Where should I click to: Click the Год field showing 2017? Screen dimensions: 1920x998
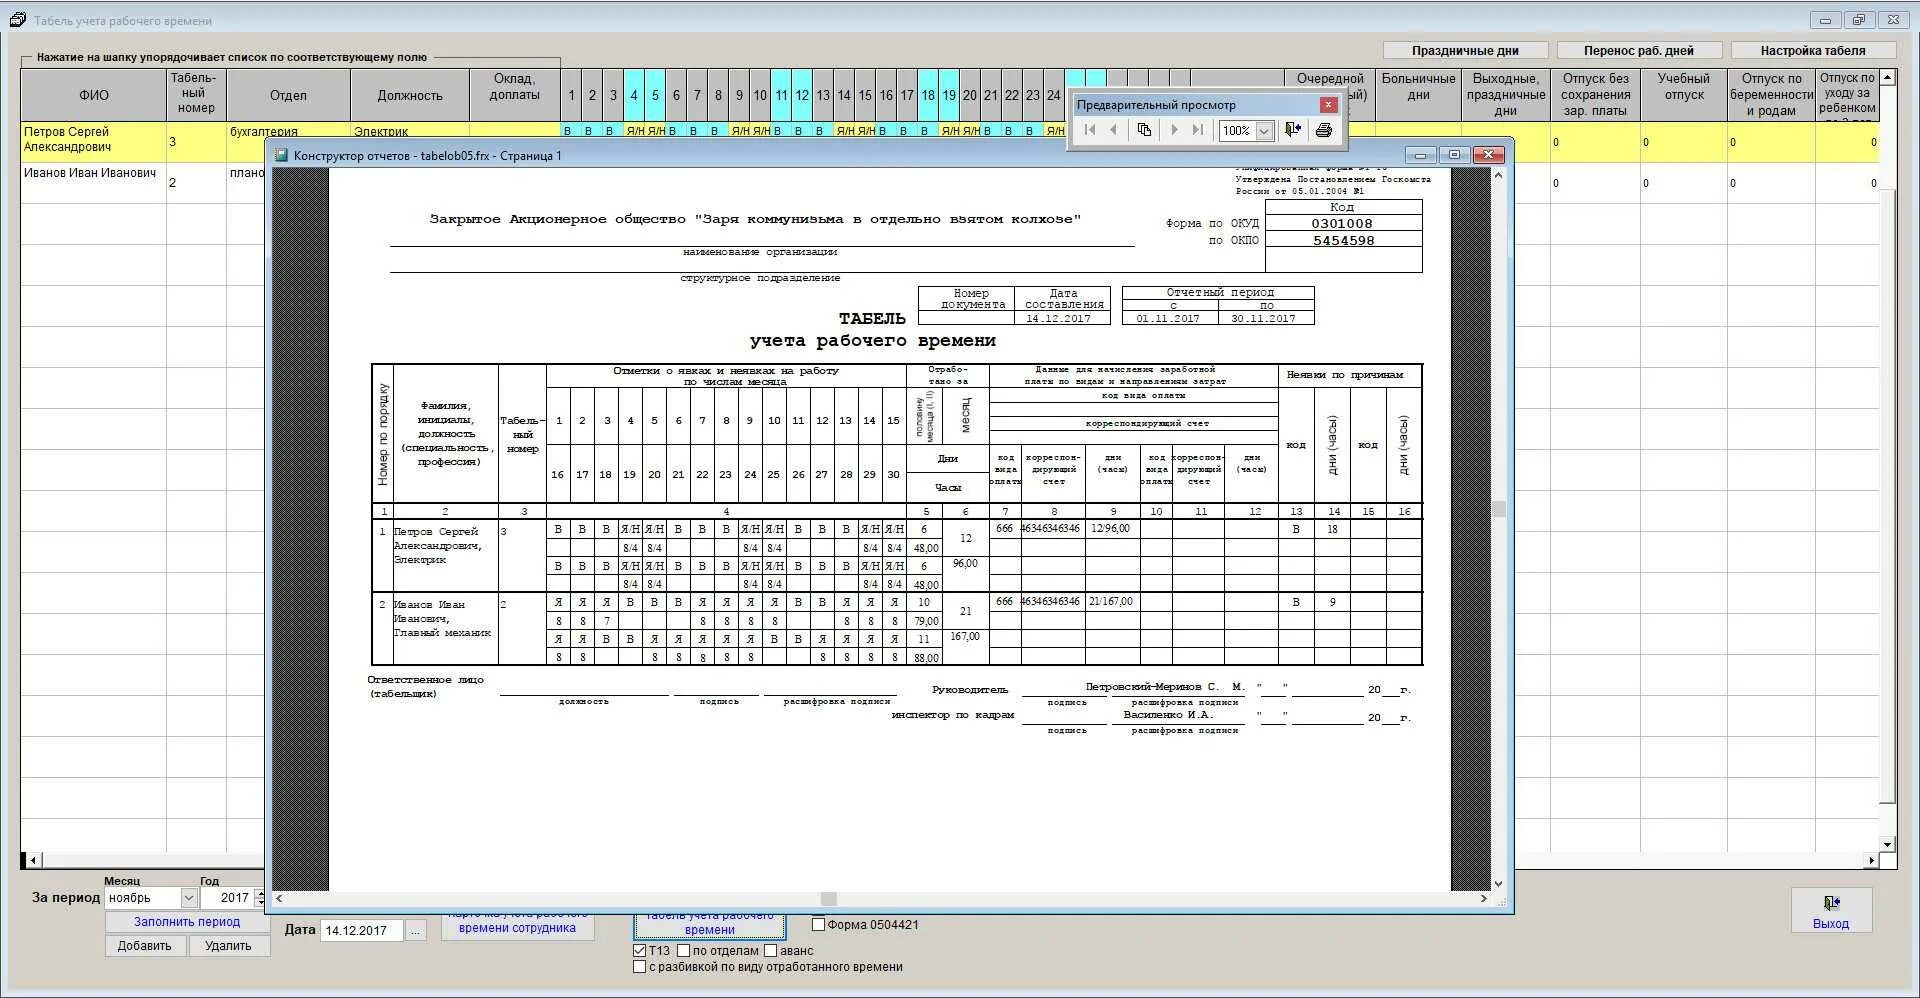[x=228, y=898]
